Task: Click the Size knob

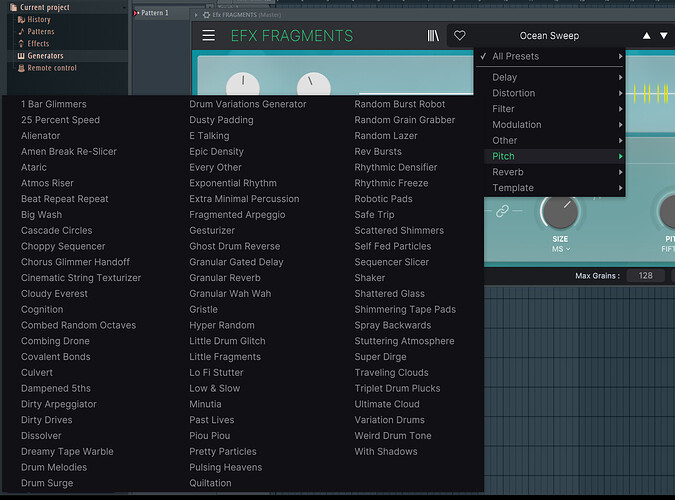Action: 560,211
